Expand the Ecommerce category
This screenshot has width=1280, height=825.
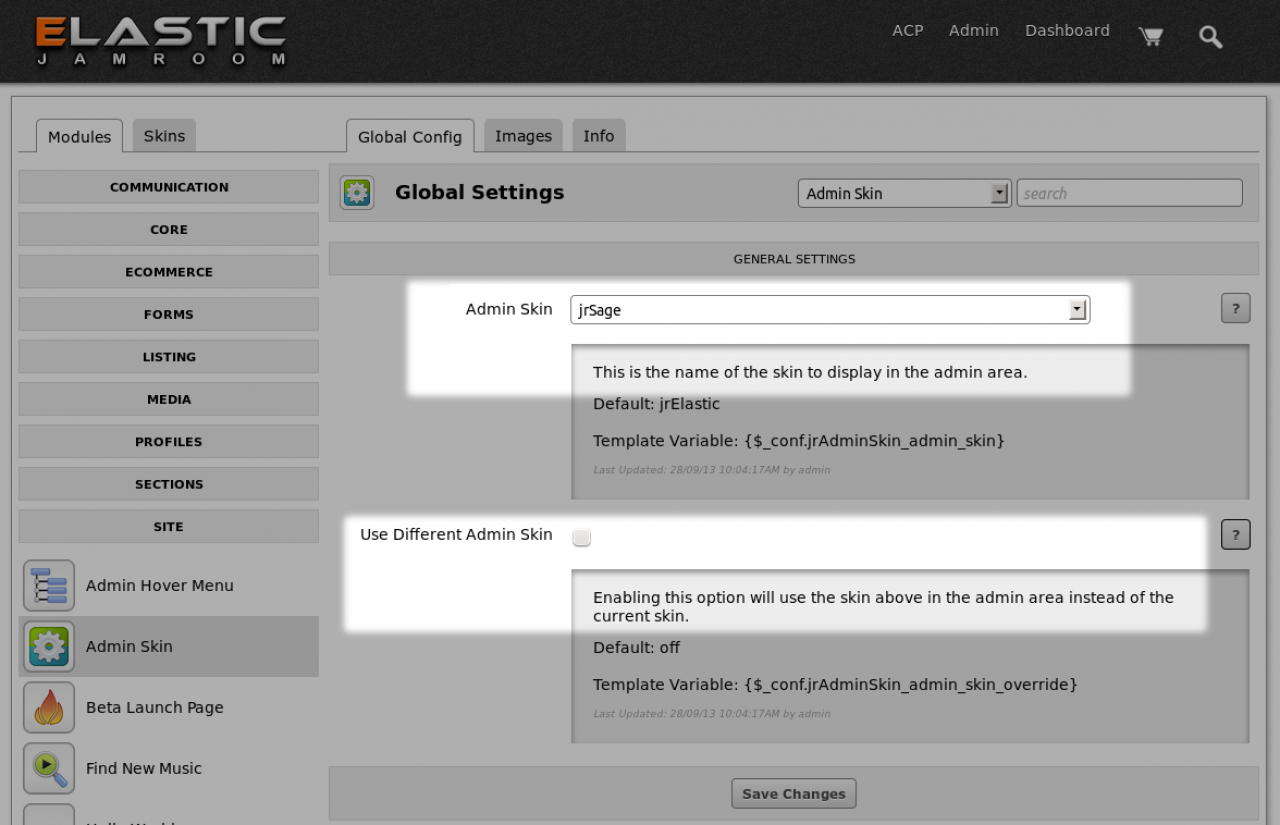169,272
